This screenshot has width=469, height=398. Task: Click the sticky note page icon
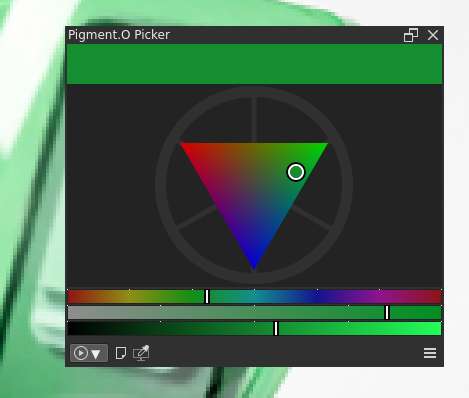[x=121, y=353]
